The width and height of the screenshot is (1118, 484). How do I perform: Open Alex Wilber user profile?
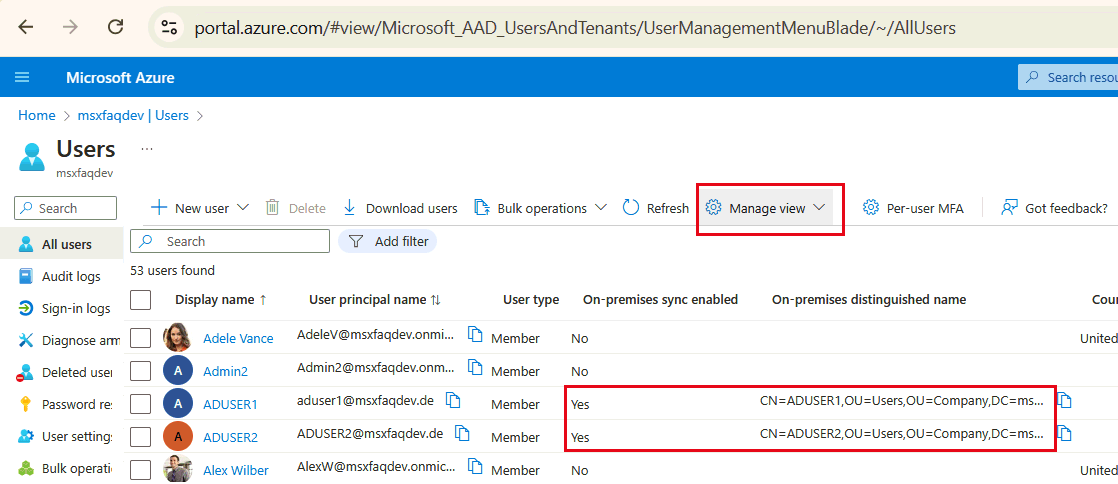point(236,470)
